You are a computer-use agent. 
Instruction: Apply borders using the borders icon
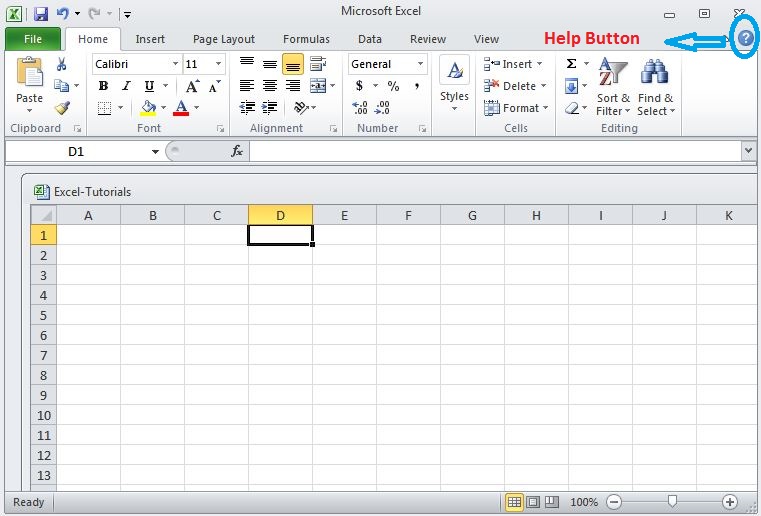click(104, 108)
